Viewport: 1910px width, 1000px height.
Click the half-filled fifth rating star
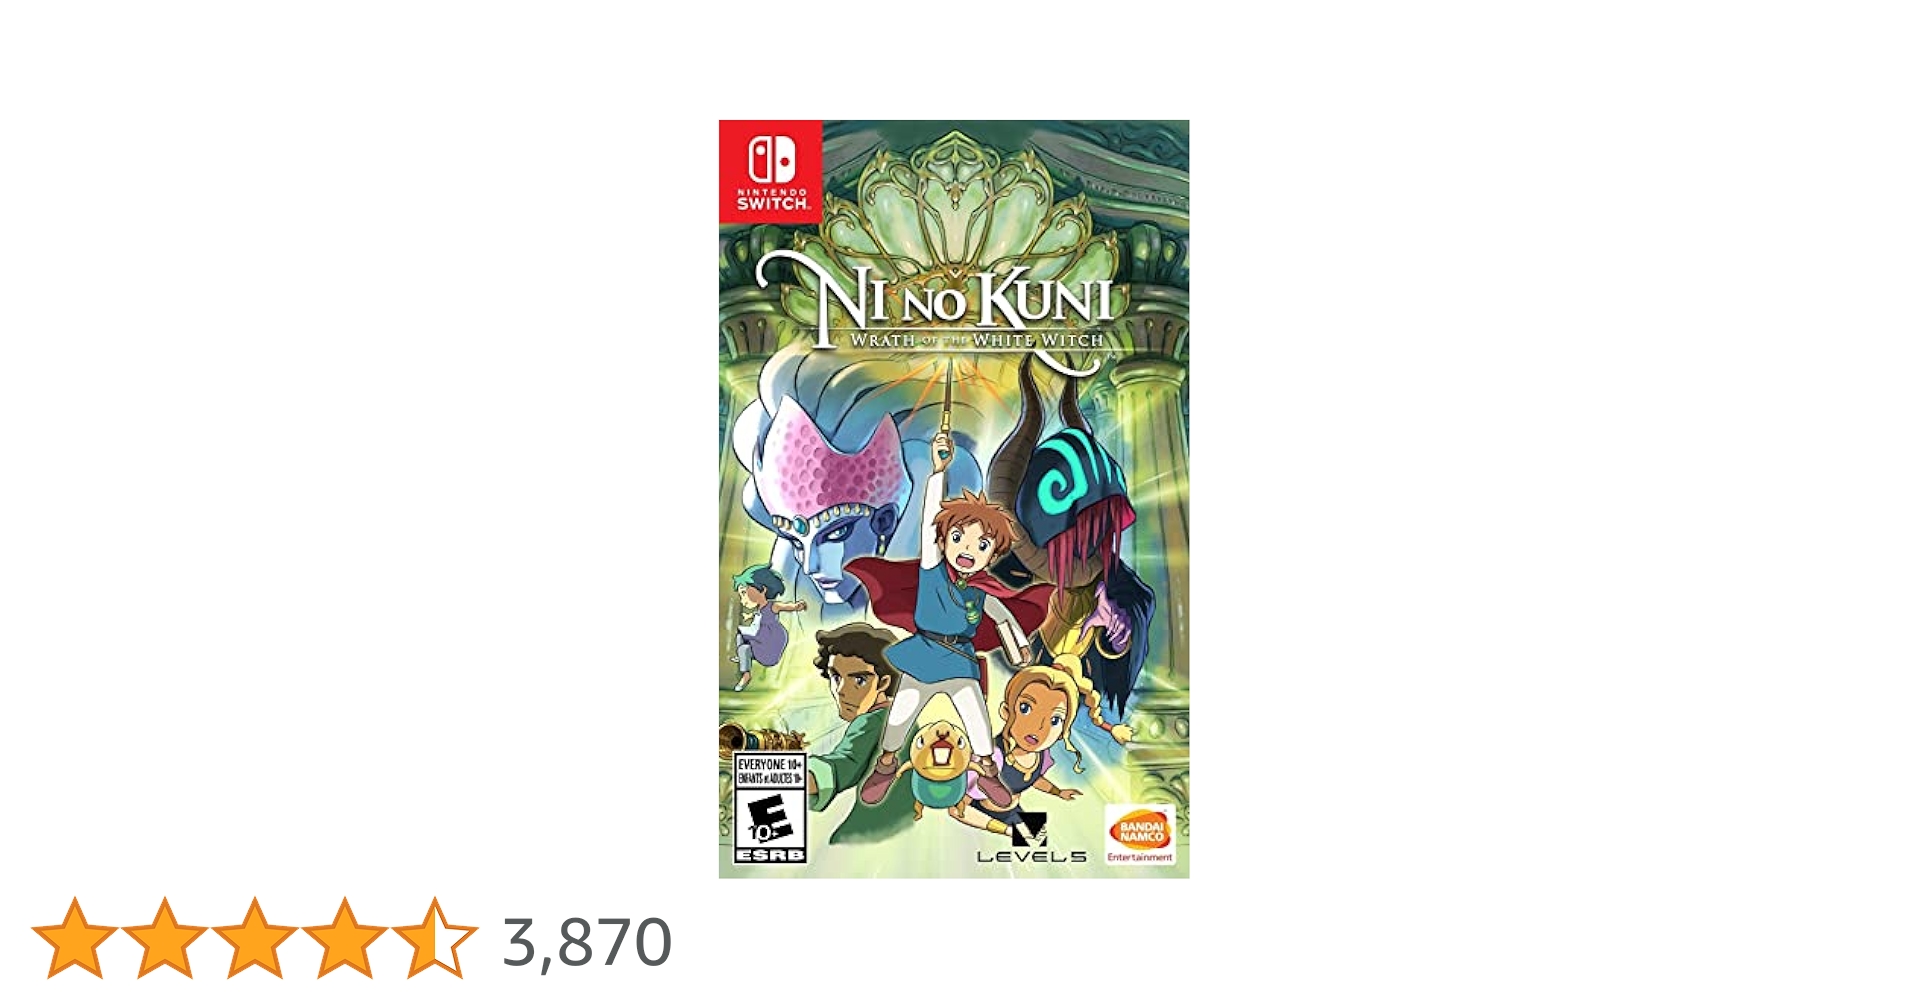pyautogui.click(x=434, y=937)
